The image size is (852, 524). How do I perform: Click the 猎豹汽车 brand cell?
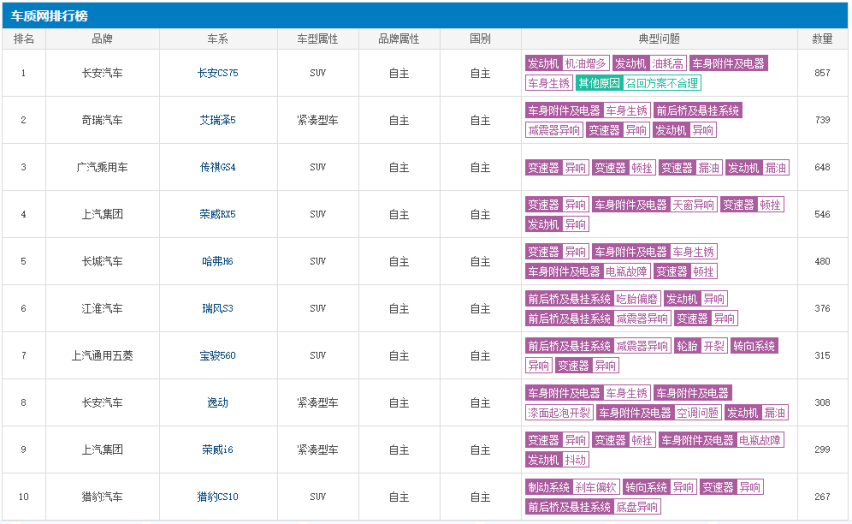point(102,497)
